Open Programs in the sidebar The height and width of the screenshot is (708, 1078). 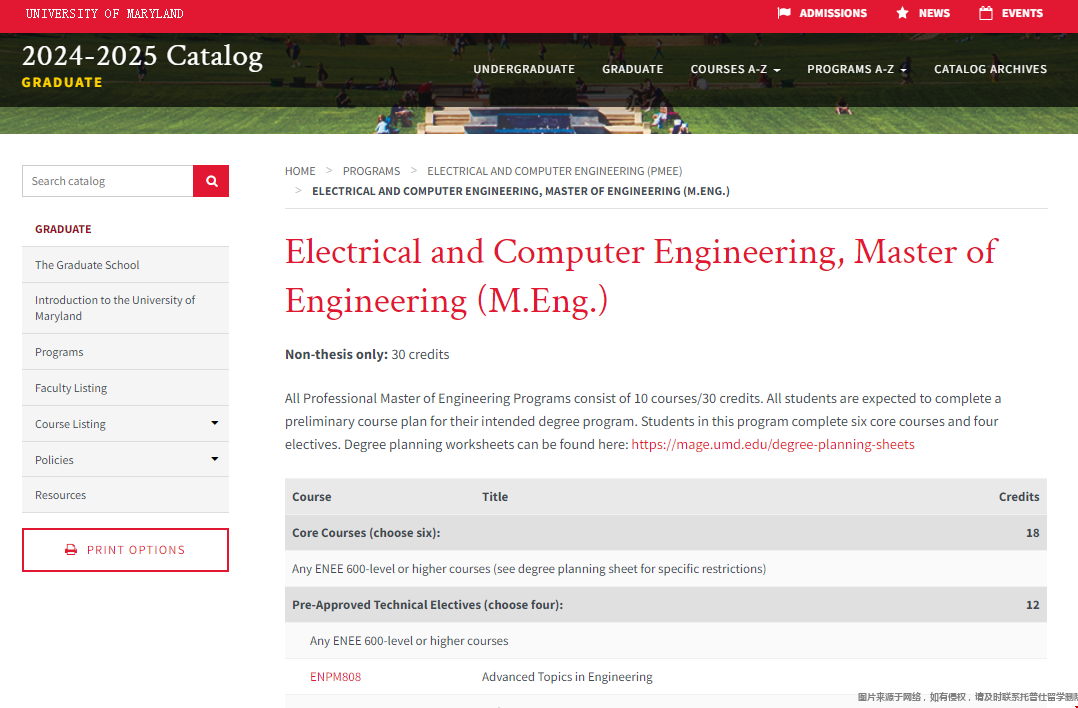tap(125, 352)
